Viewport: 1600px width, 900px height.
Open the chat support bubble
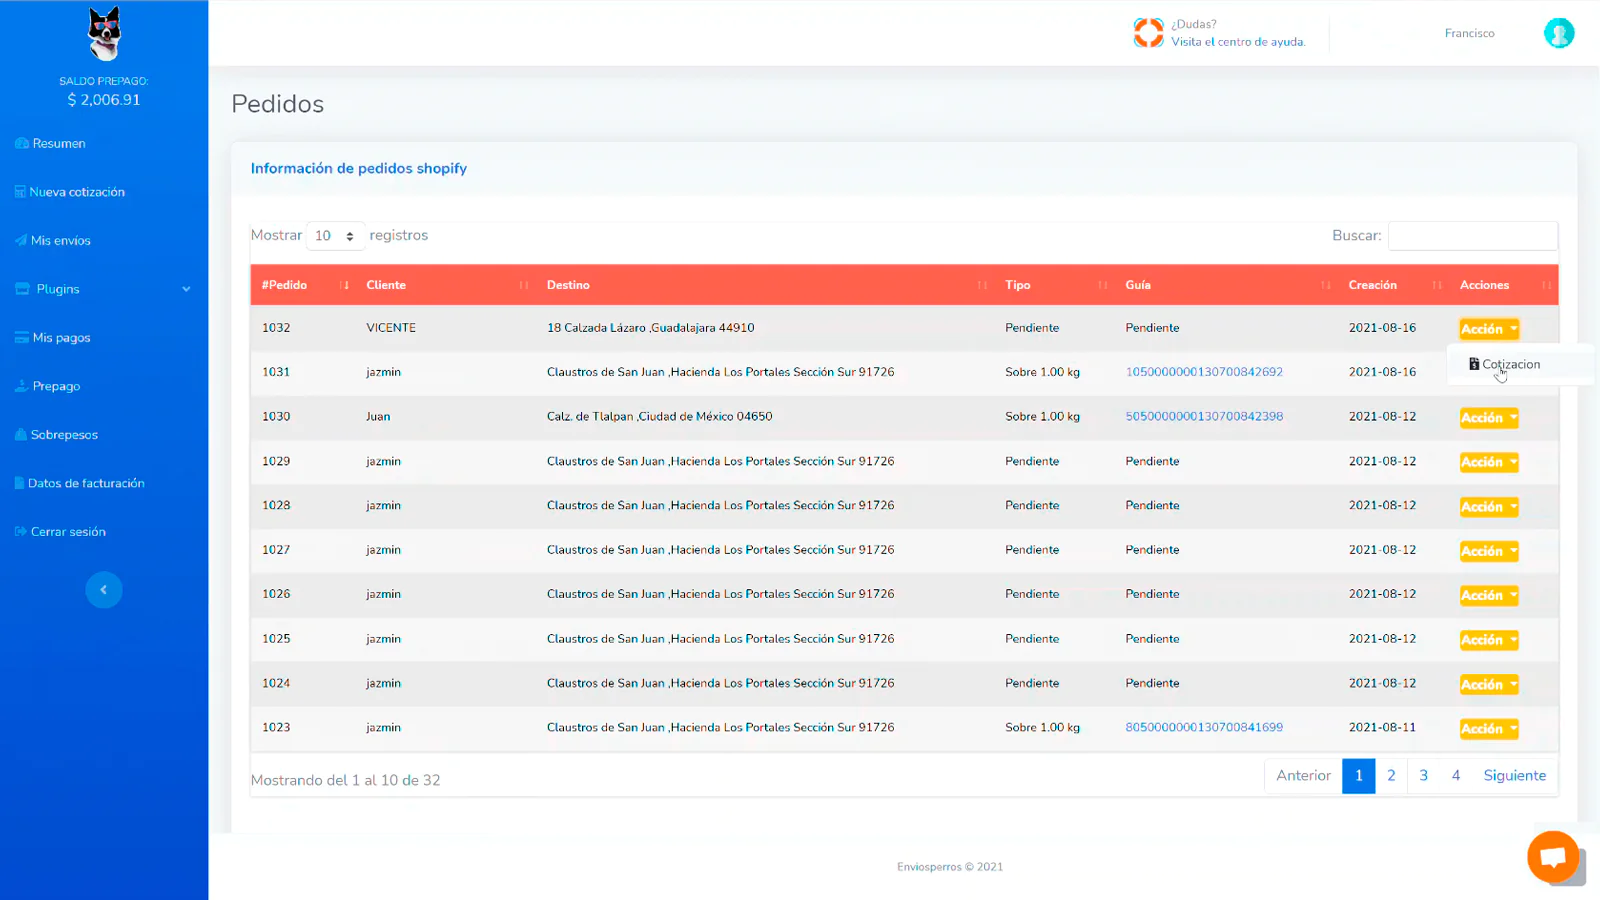pyautogui.click(x=1552, y=857)
